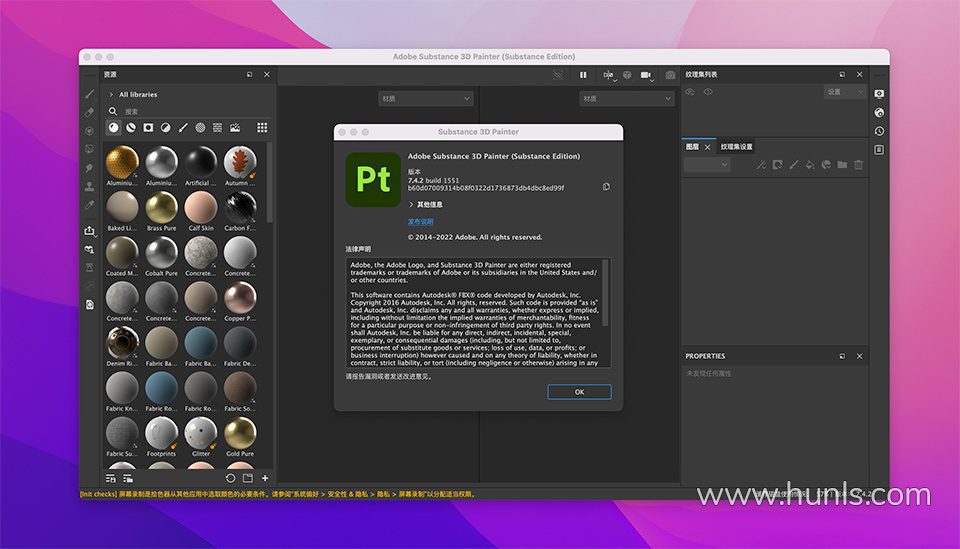Click the search magnifier icon in assets panel
This screenshot has width=960, height=549.
[113, 111]
